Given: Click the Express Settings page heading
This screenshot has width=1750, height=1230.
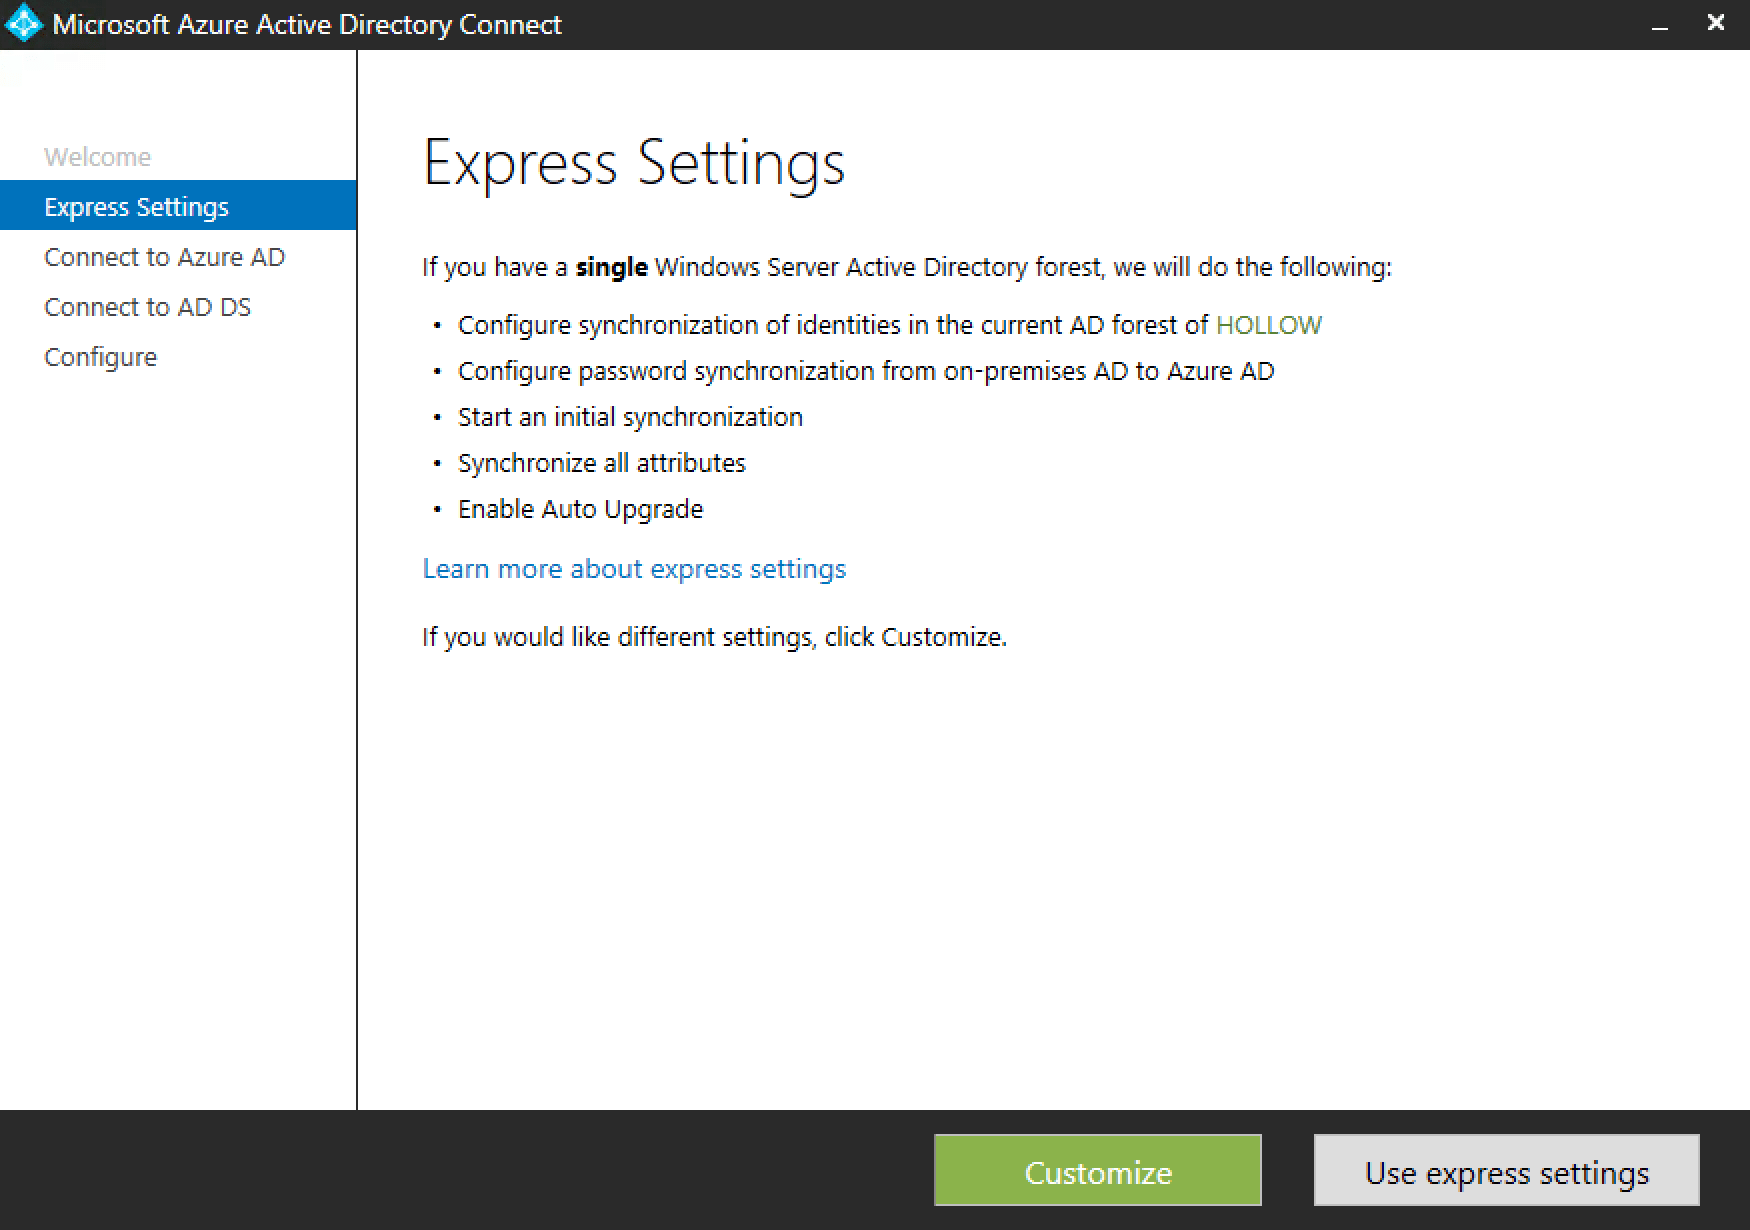Looking at the screenshot, I should coord(634,162).
